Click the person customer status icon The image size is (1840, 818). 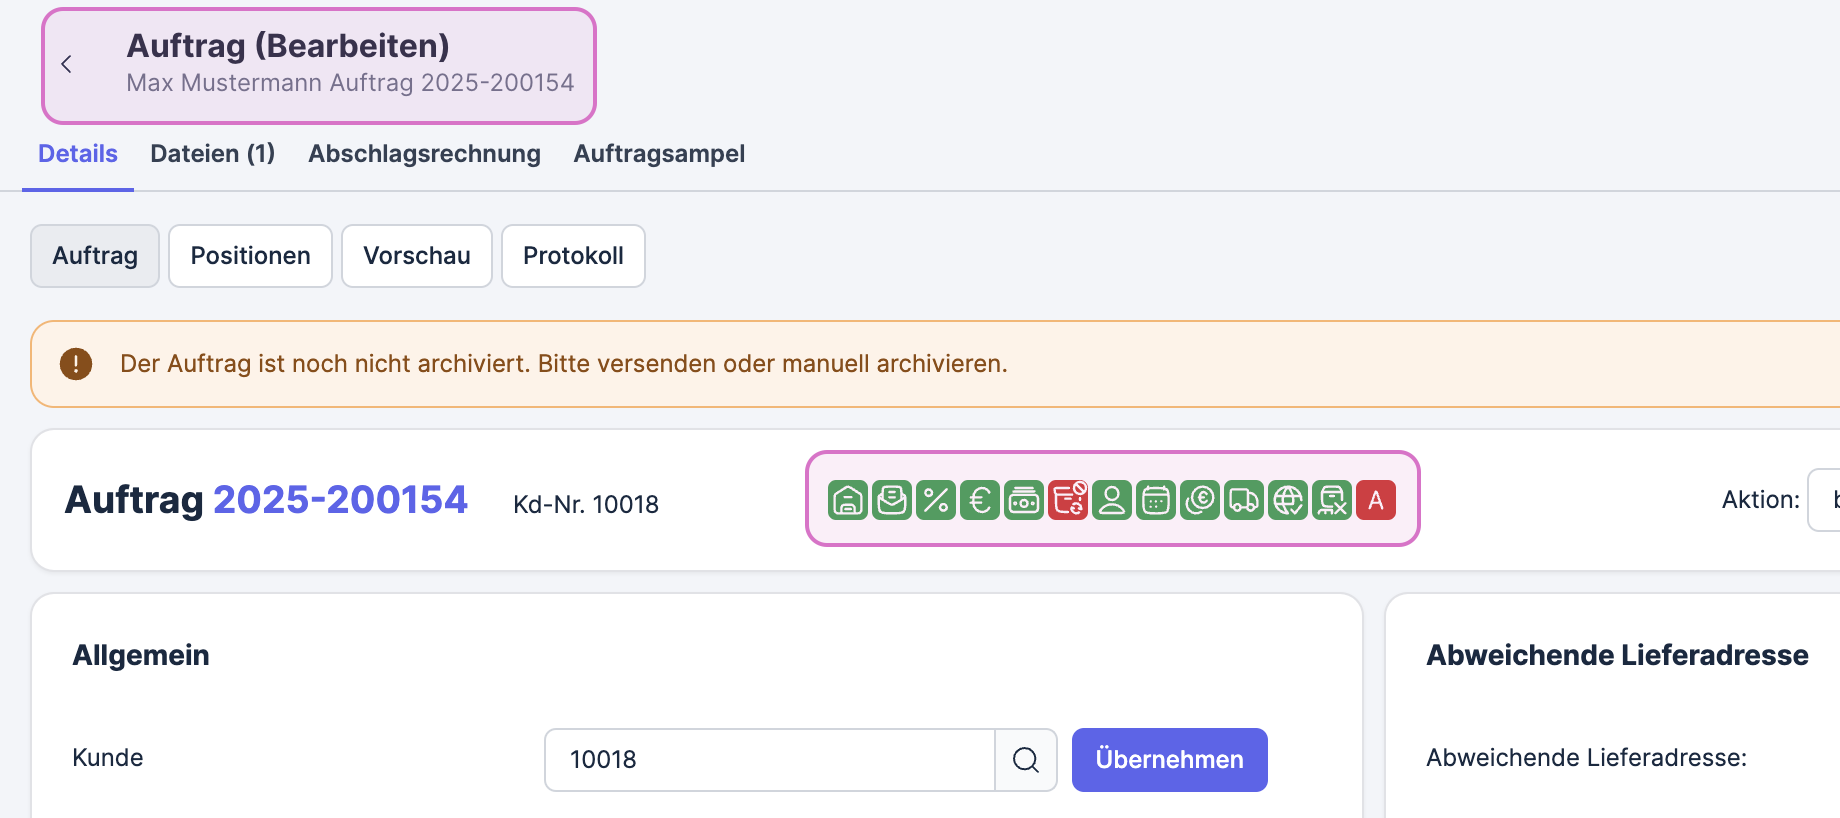(1112, 500)
